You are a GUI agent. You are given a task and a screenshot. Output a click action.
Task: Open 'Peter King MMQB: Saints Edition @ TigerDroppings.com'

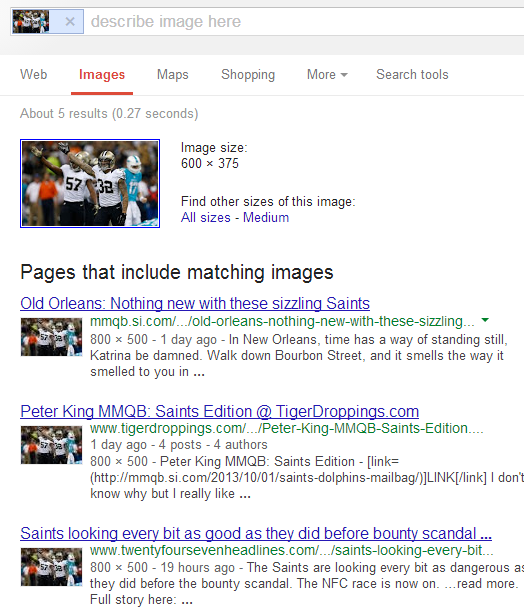click(219, 411)
